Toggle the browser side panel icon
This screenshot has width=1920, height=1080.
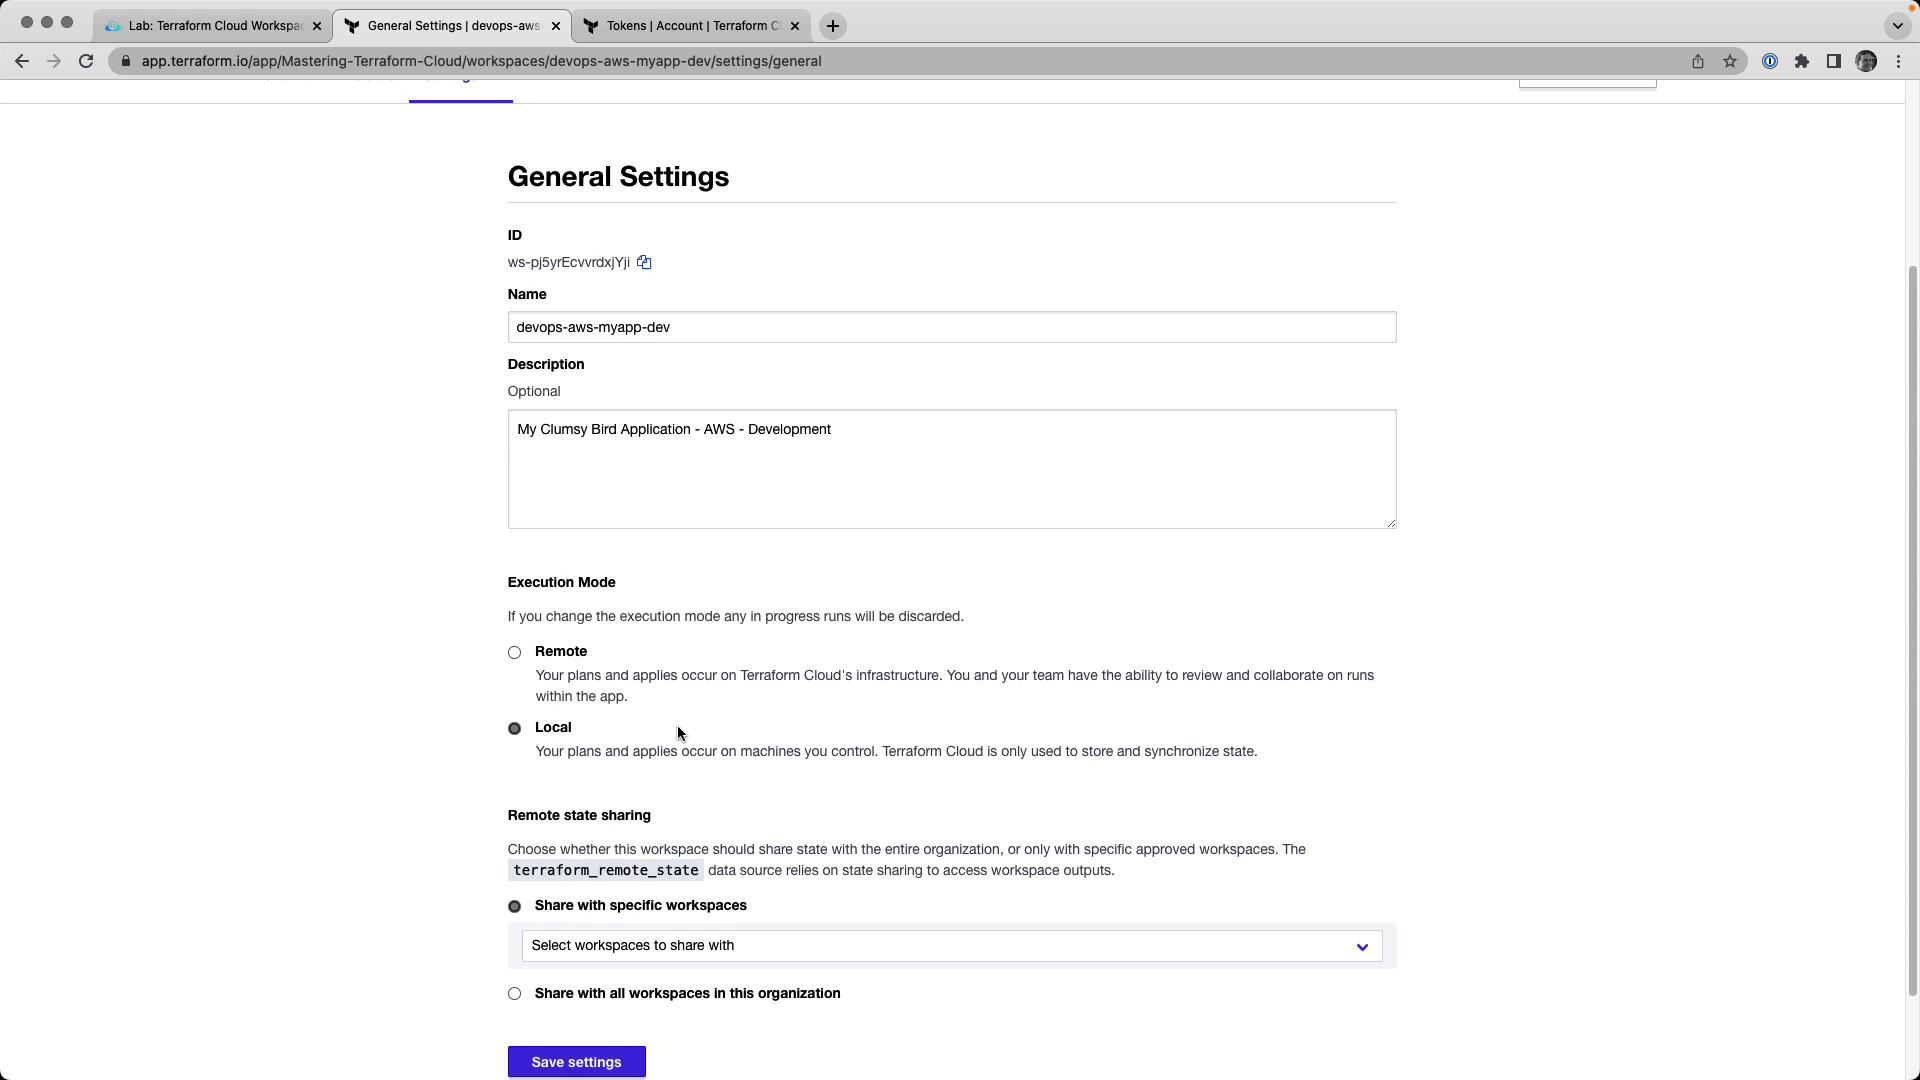(x=1834, y=61)
